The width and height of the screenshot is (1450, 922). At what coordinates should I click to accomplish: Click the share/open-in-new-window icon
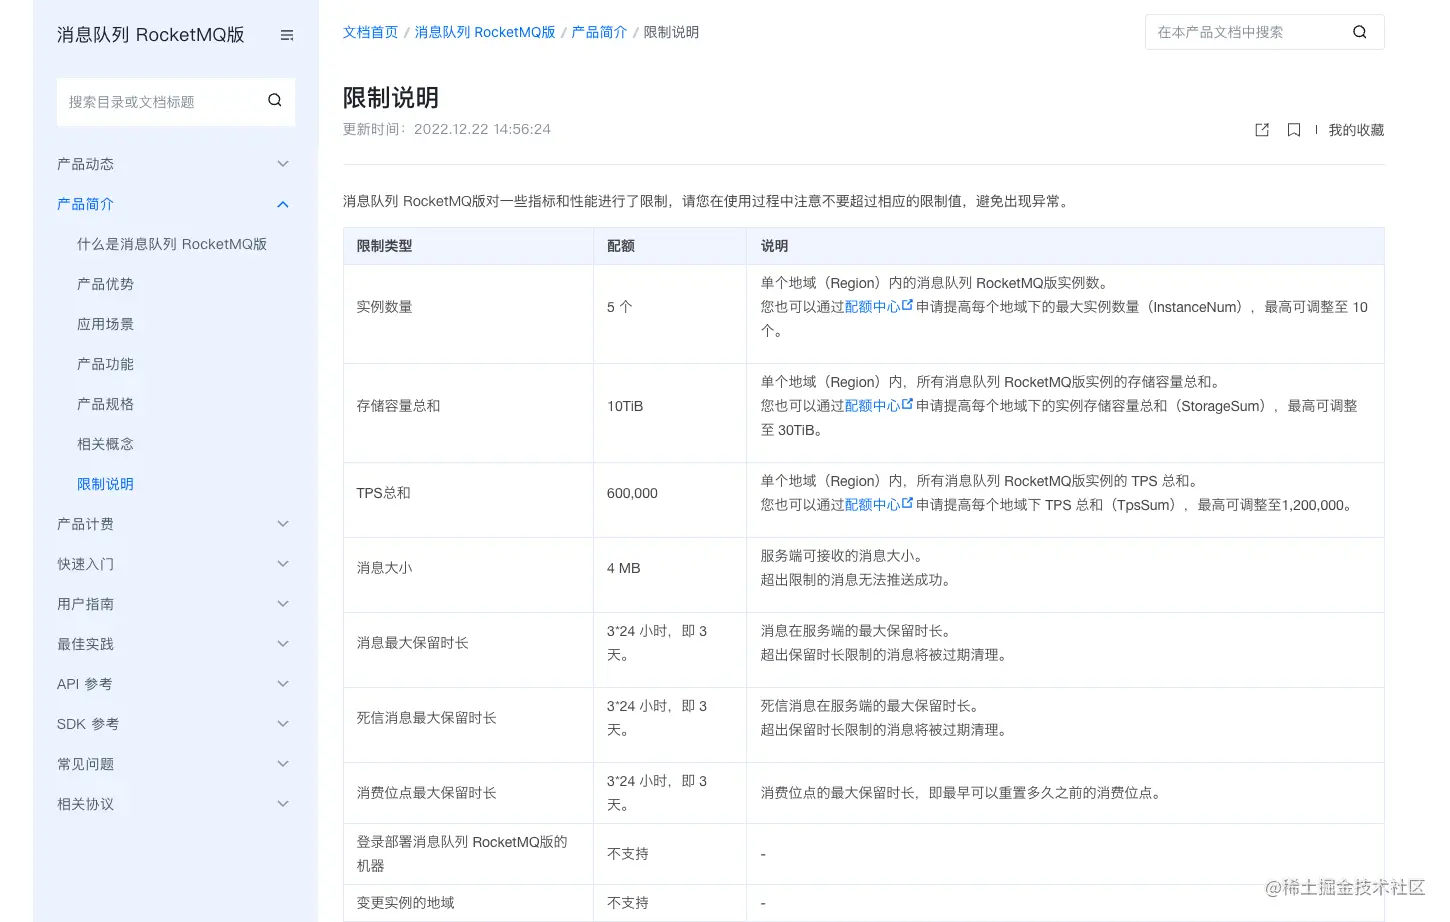click(x=1262, y=130)
